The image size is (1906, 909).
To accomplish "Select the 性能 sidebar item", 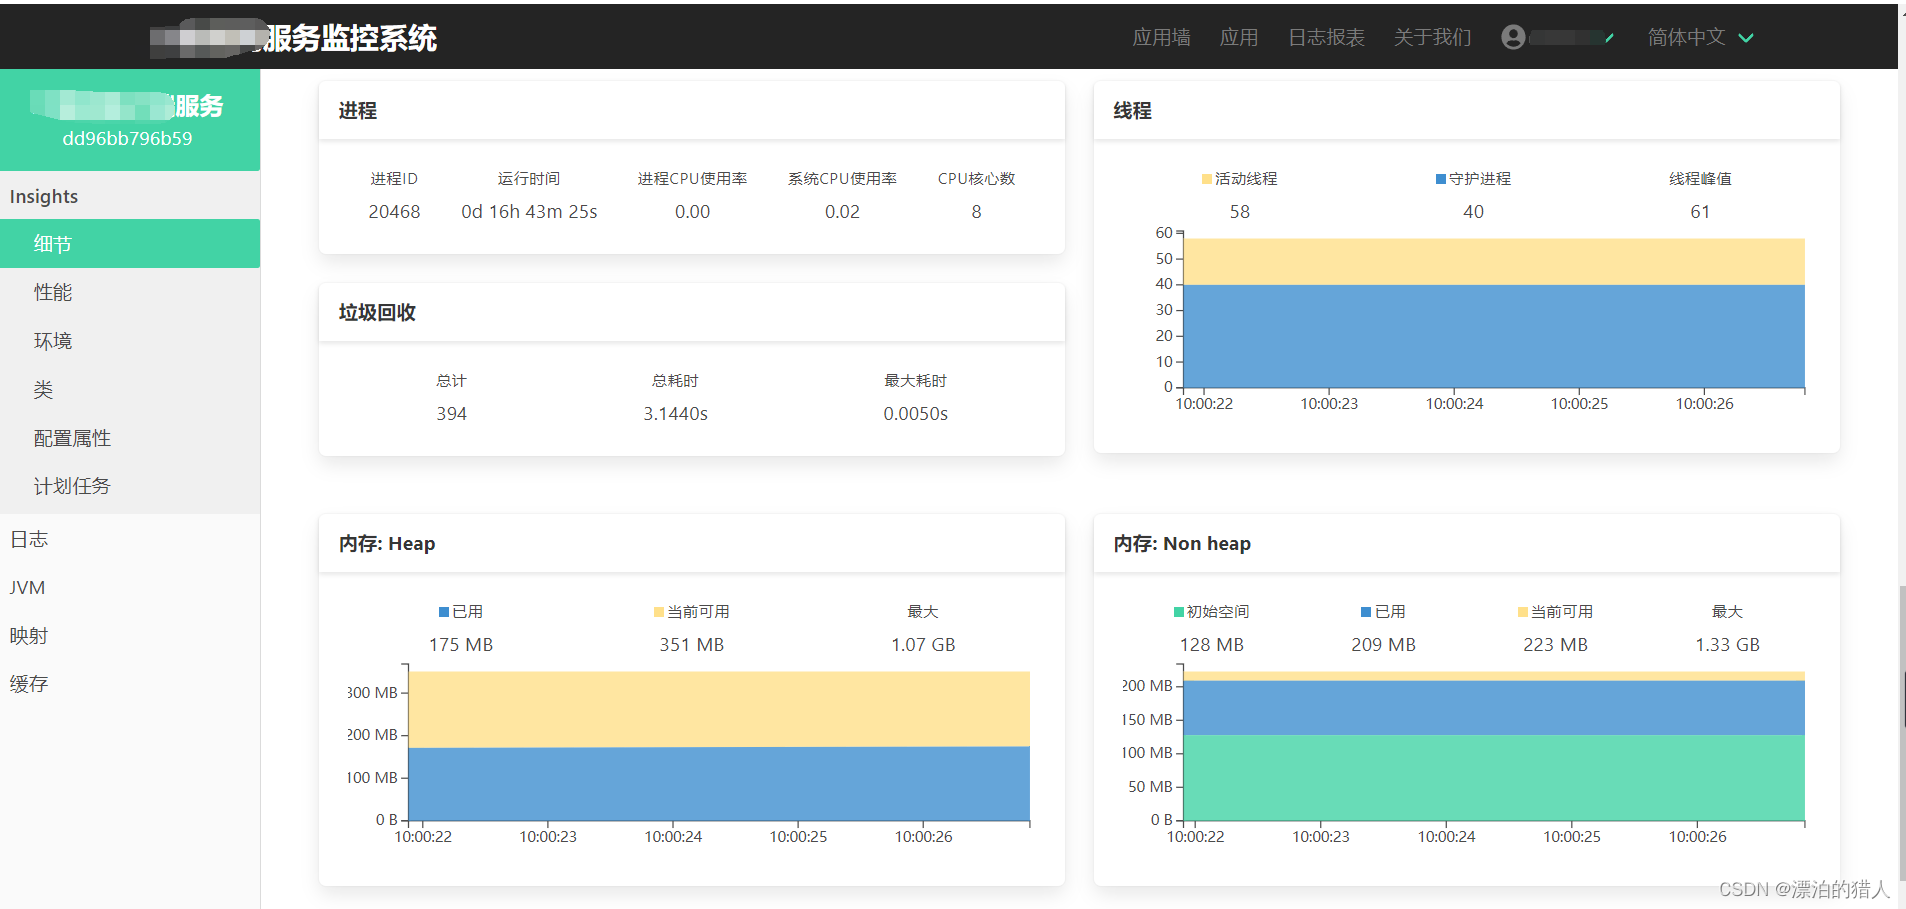I will (130, 292).
